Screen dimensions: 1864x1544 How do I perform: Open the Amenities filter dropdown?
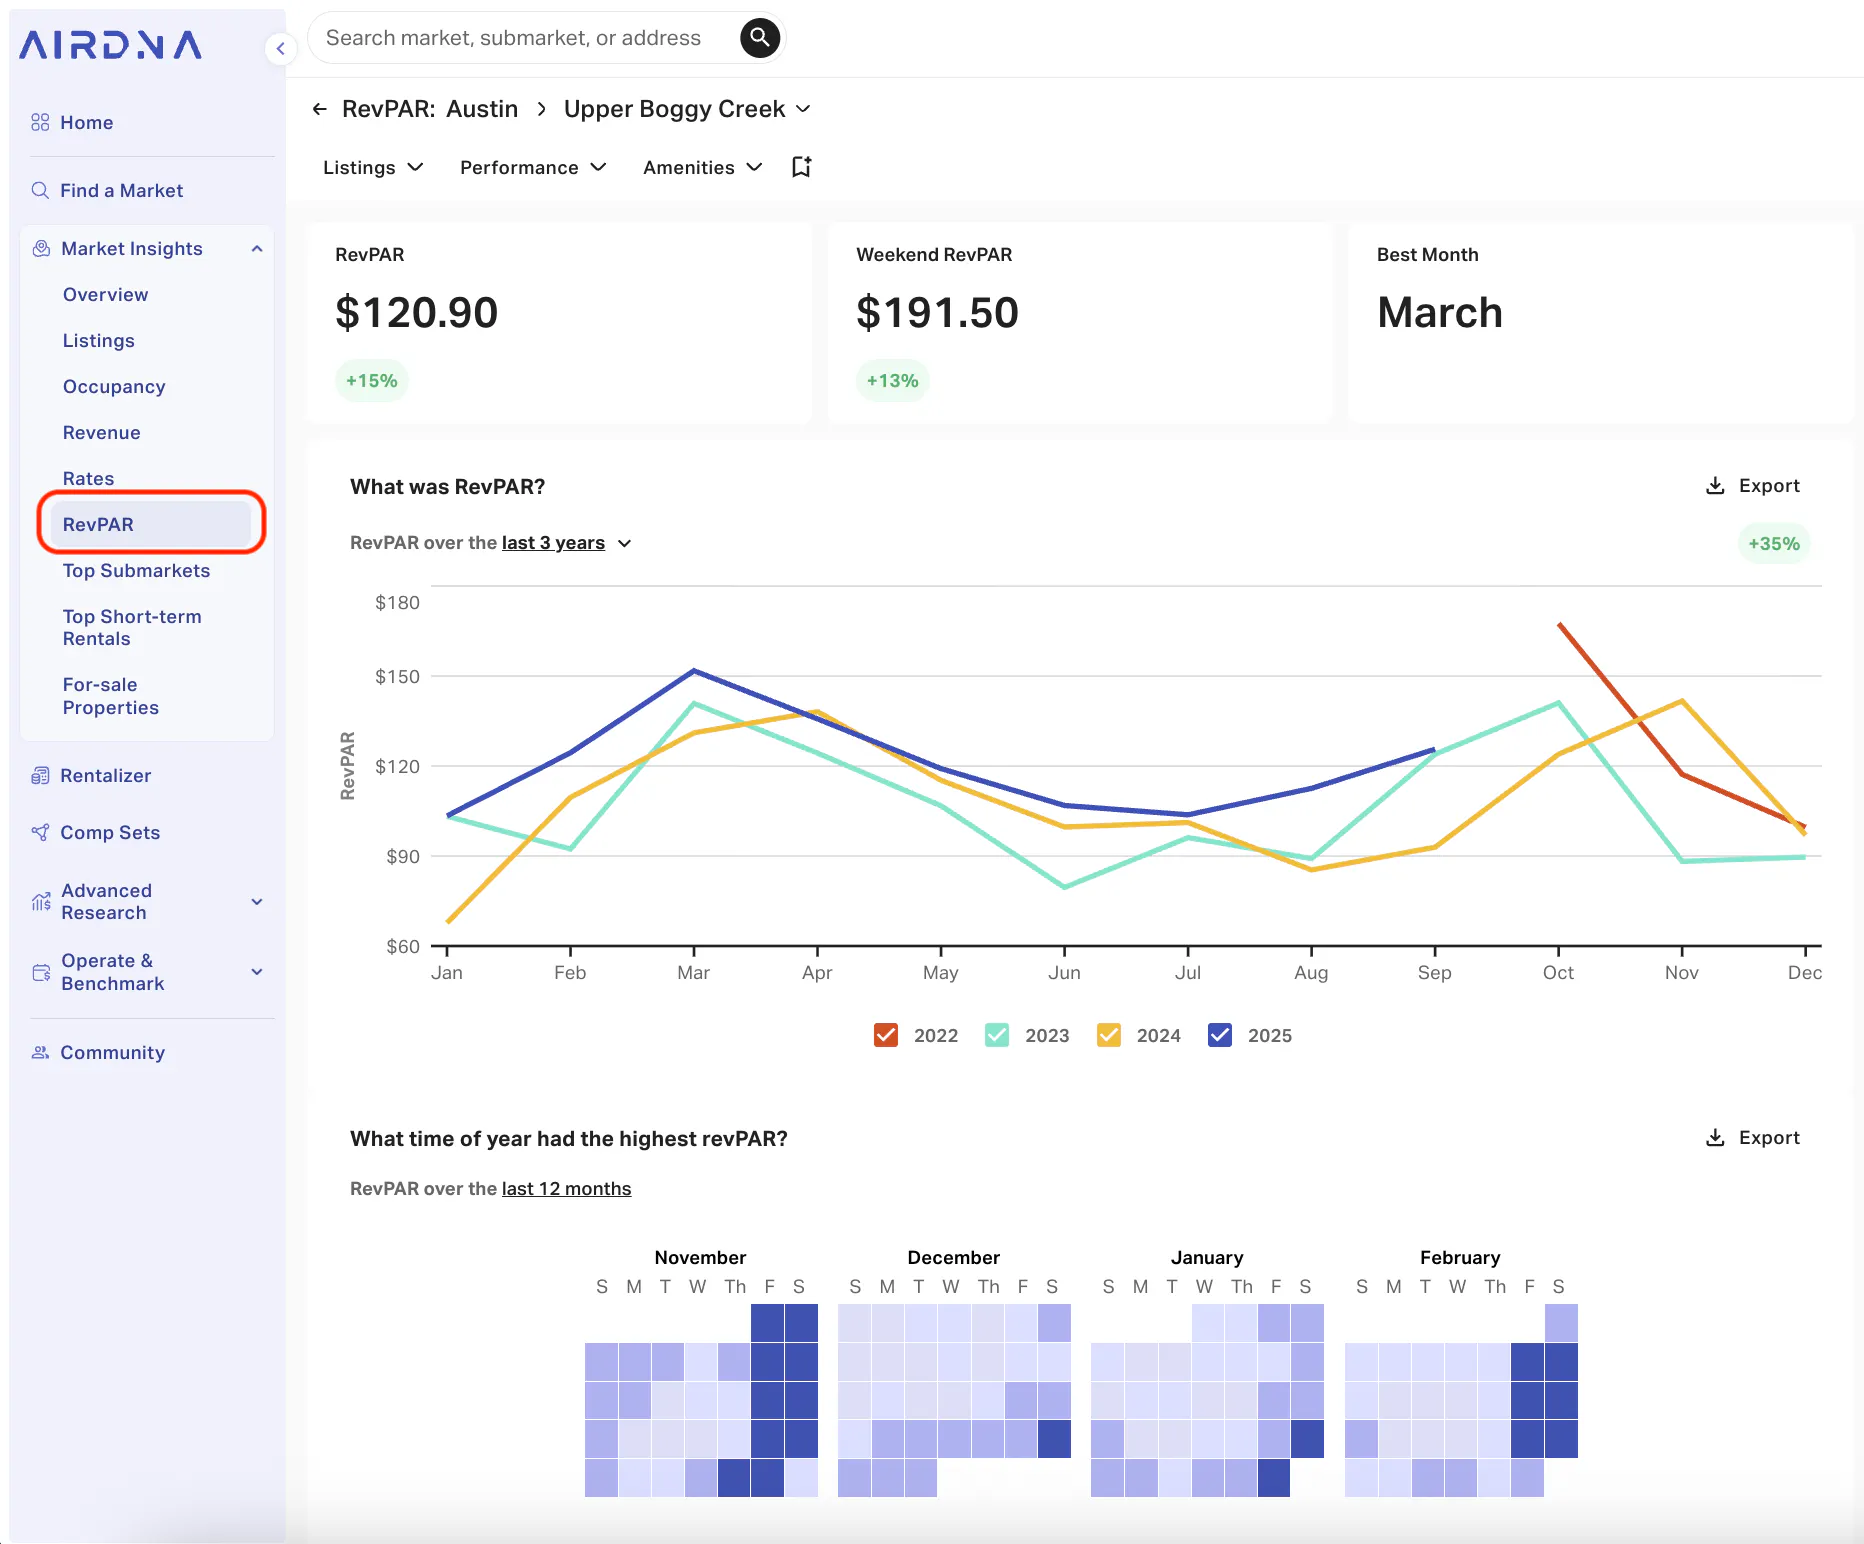coord(702,167)
